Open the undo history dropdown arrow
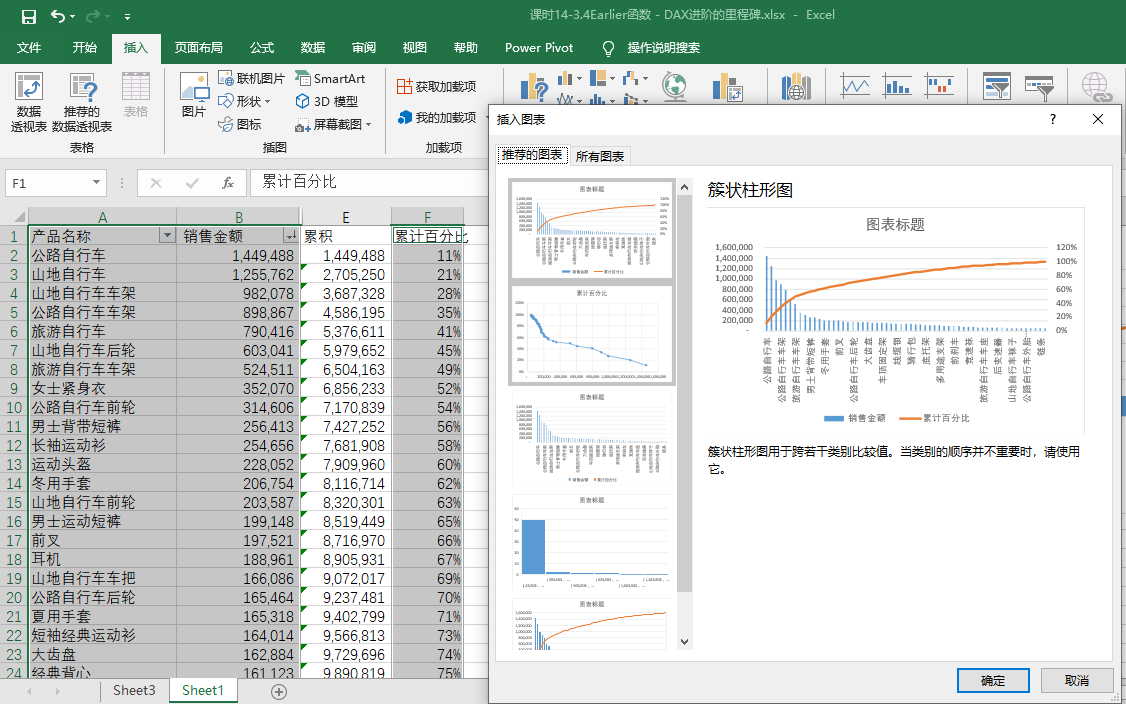The width and height of the screenshot is (1126, 704). tap(74, 16)
